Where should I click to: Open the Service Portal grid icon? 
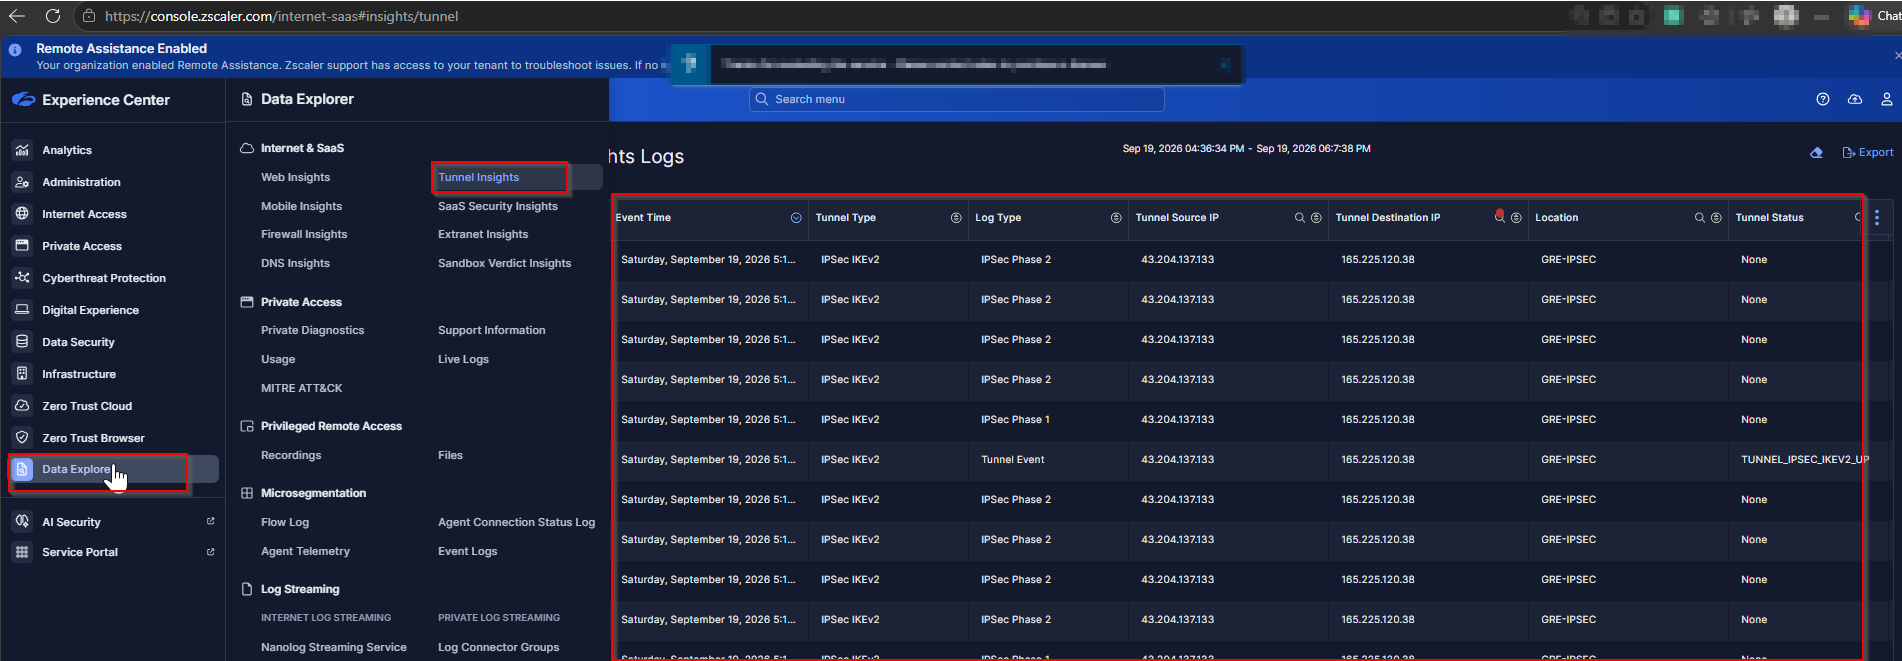click(22, 552)
